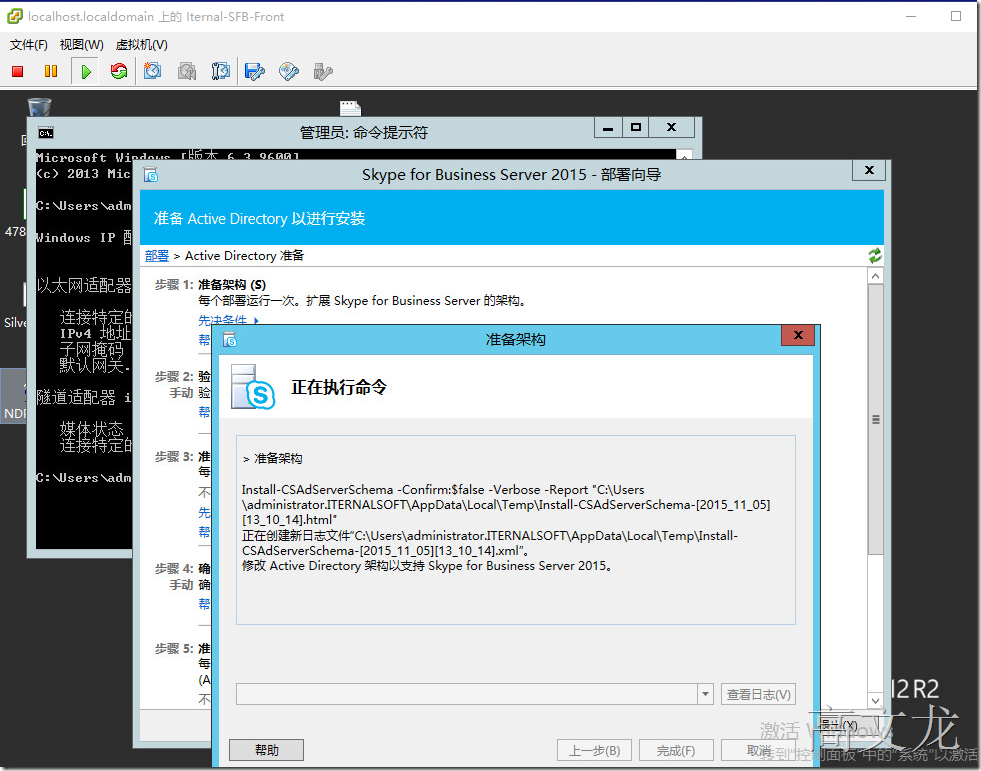Click the 先决条件 link under step 1
Viewport: 981px width, 771px height.
[223, 320]
